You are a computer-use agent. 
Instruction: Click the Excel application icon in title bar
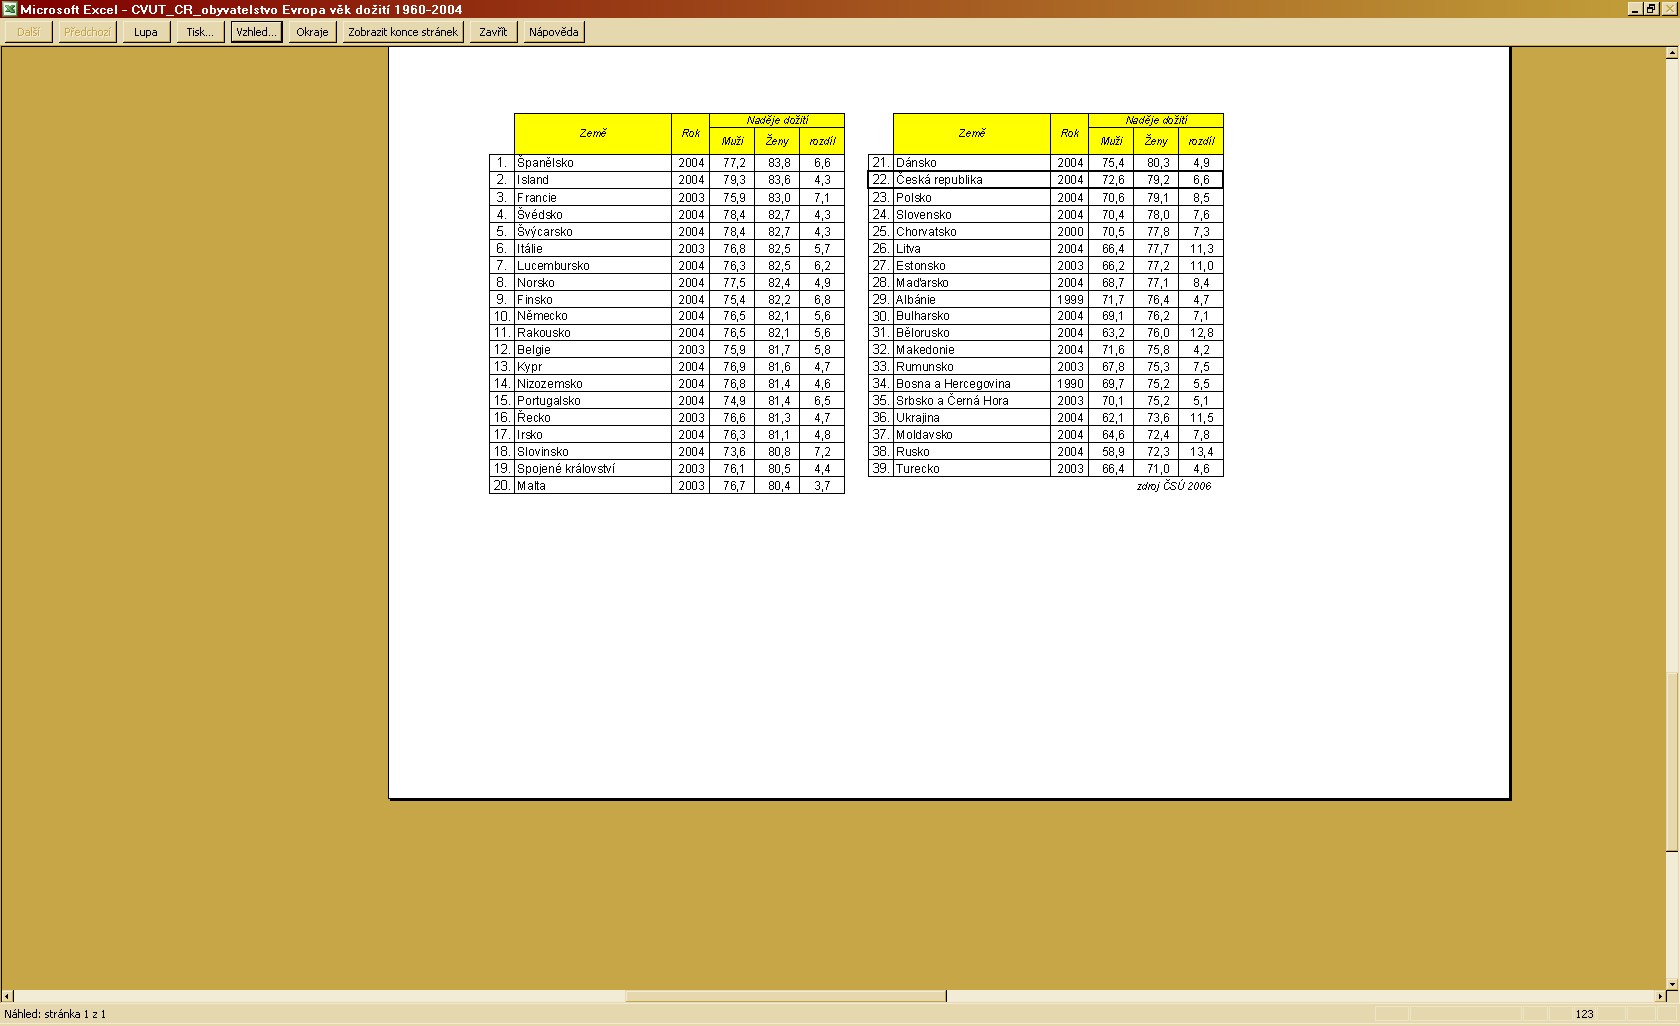[x=10, y=9]
